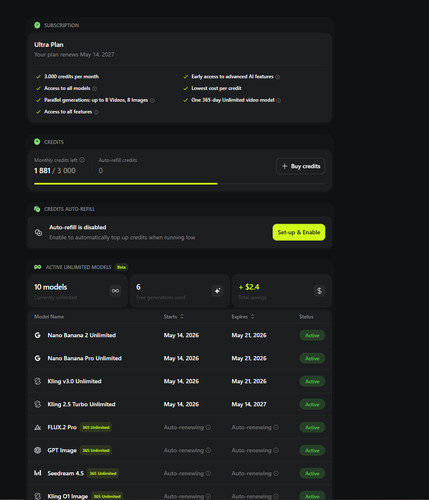Click 365 Unlimited tag on GPT Image
This screenshot has height=500, width=429.
[96, 450]
